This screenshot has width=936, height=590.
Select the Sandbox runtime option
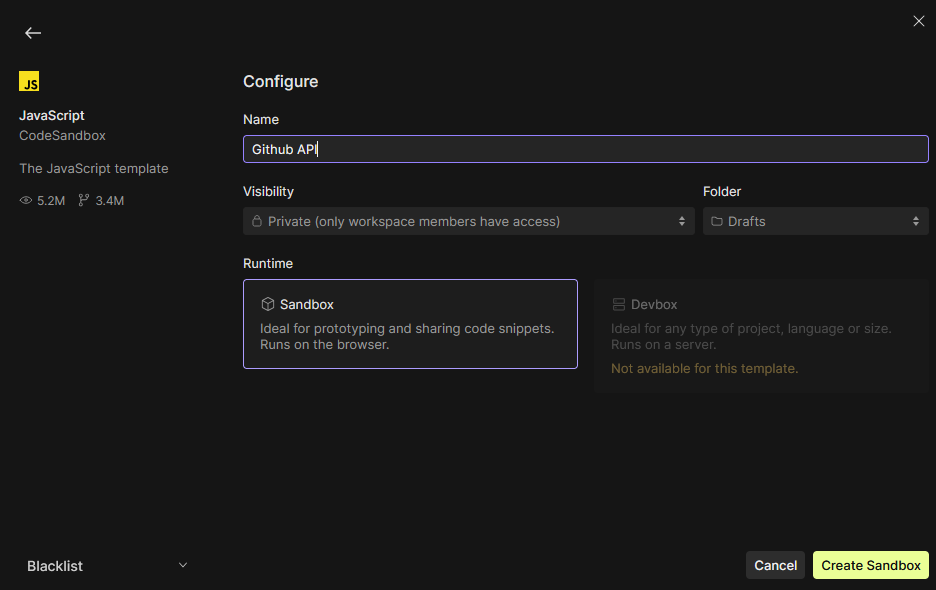[410, 324]
